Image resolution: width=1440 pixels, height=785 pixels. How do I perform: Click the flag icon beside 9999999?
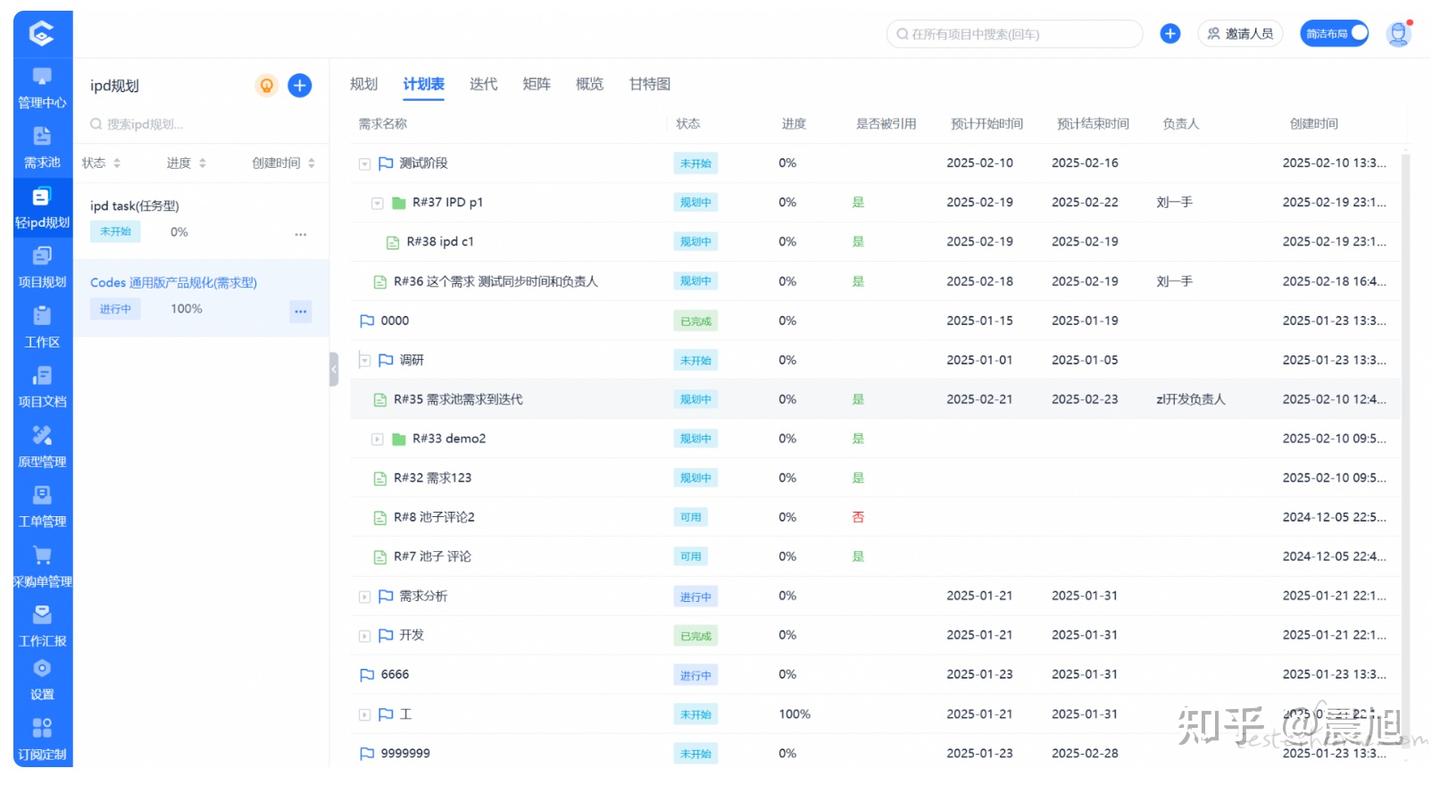(x=367, y=754)
